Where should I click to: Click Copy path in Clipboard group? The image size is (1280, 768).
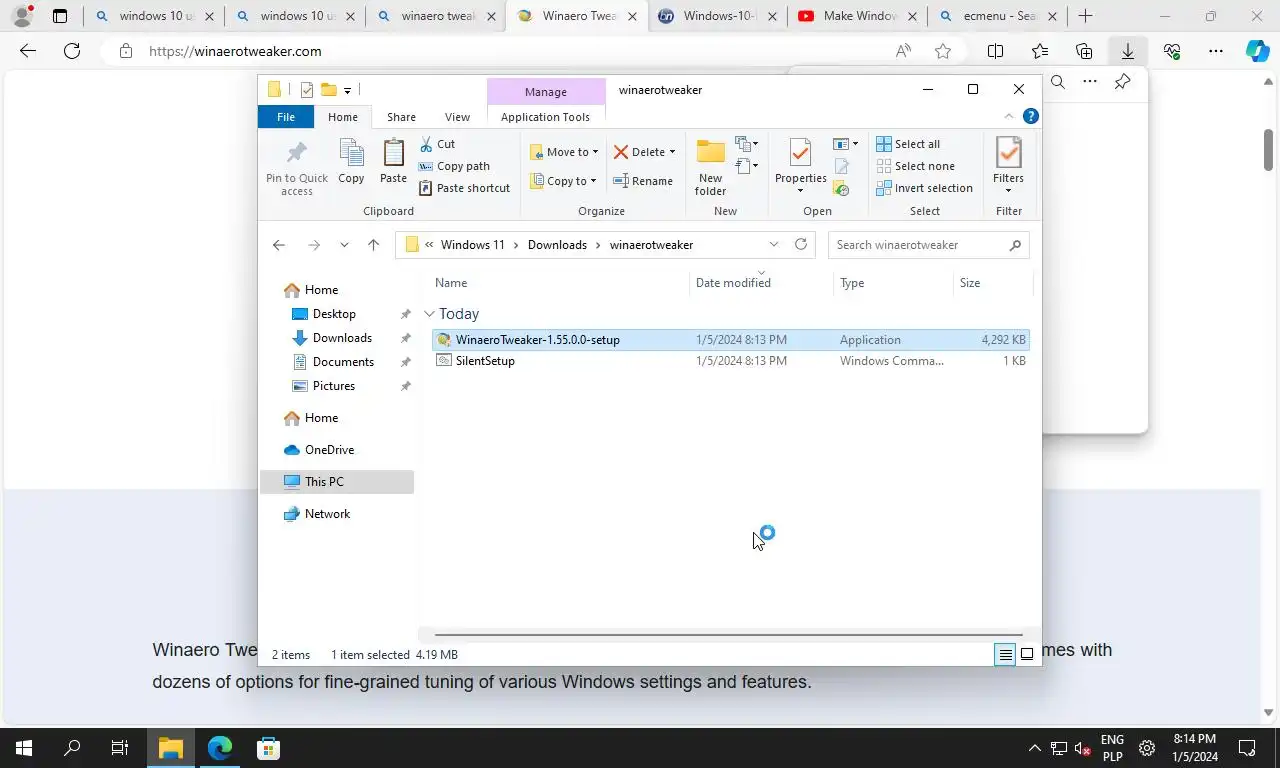pos(454,166)
